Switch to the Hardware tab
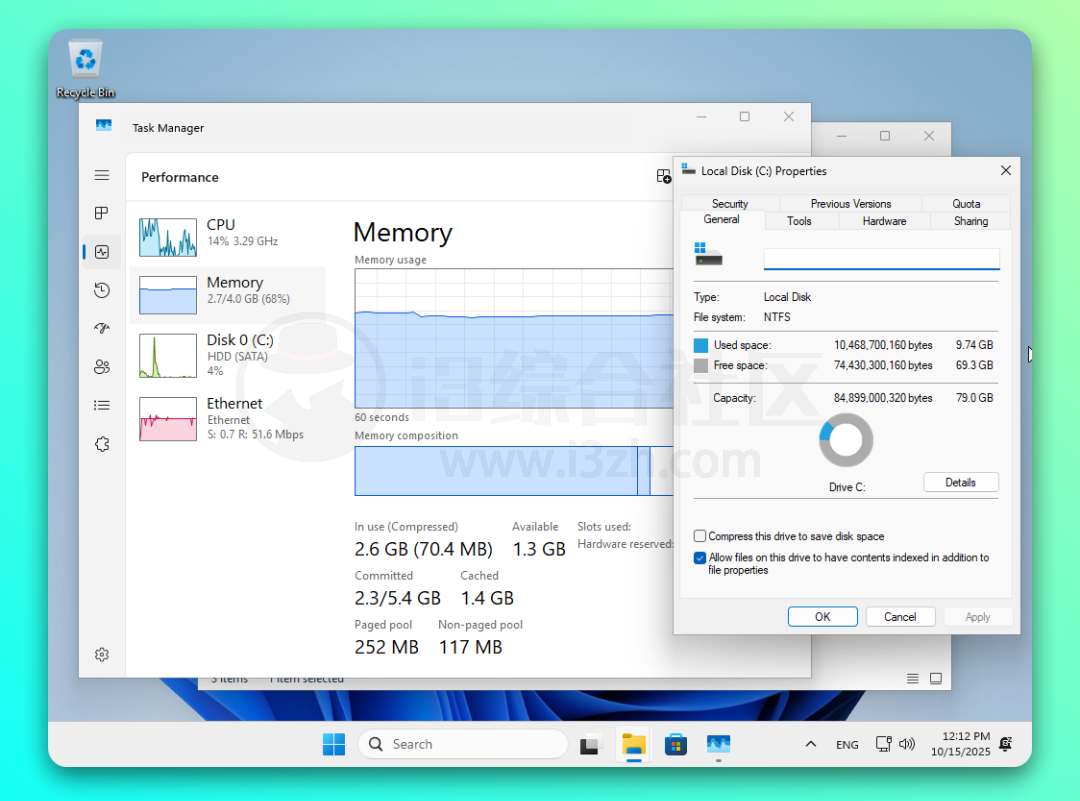Screen dimensions: 1080x801 [884, 221]
